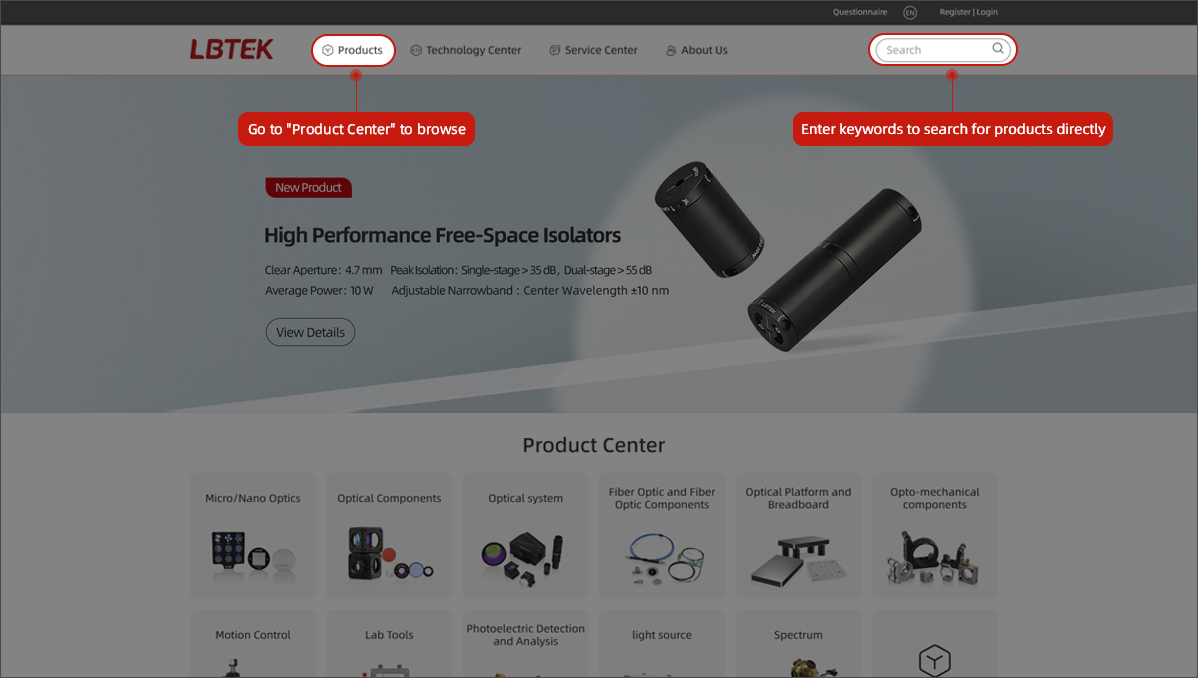The width and height of the screenshot is (1198, 678).
Task: Click the View Details button
Action: click(310, 332)
